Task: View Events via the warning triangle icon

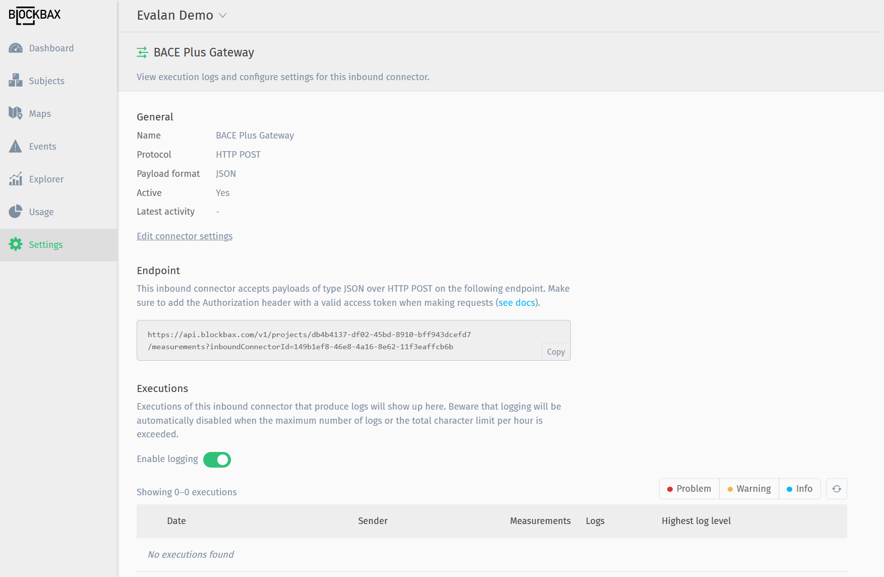Action: (x=16, y=146)
